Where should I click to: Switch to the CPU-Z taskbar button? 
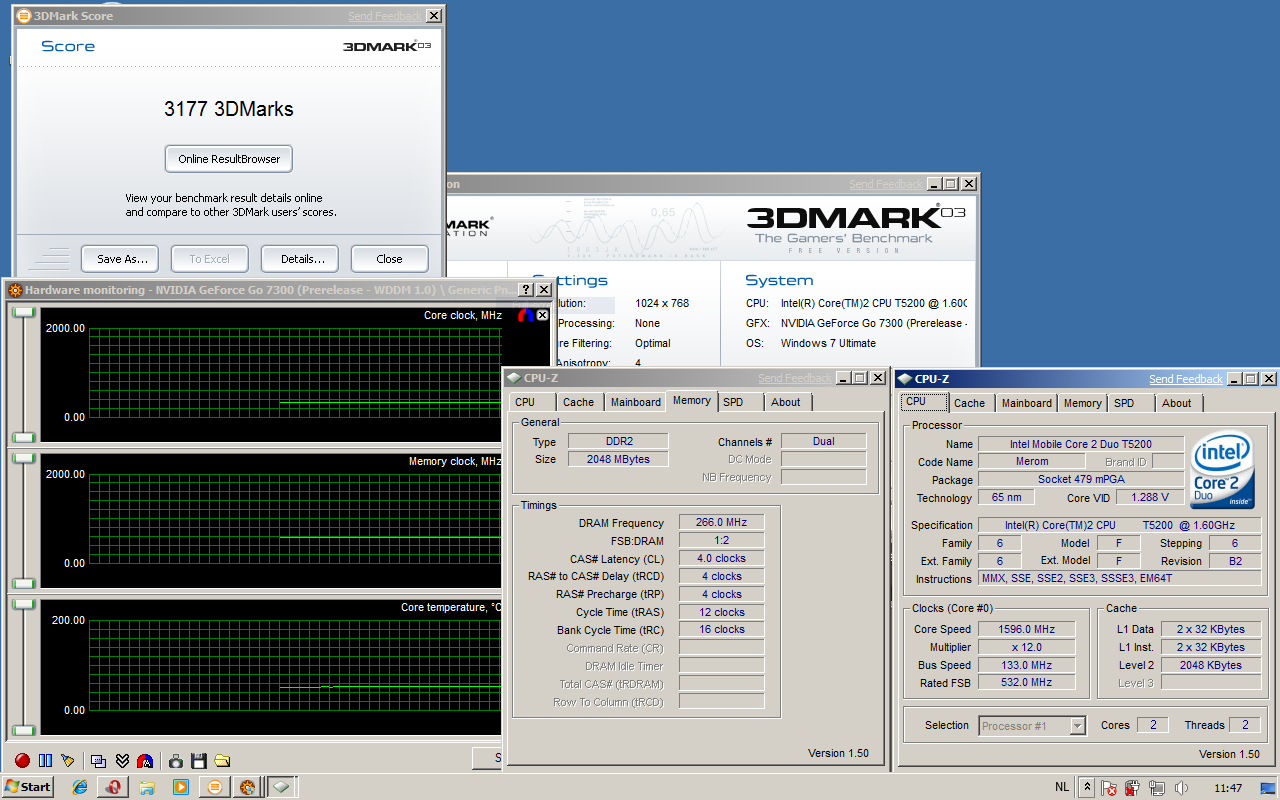(x=281, y=787)
